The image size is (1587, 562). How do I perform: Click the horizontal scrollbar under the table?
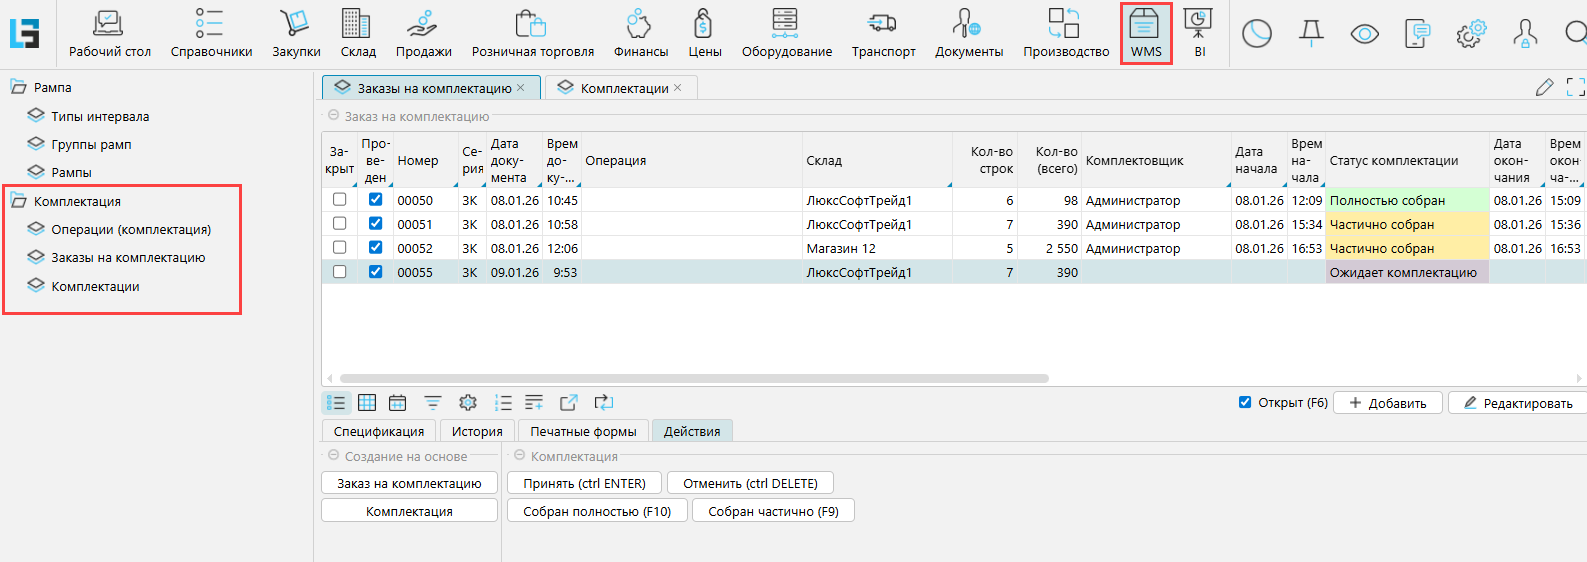coord(694,379)
